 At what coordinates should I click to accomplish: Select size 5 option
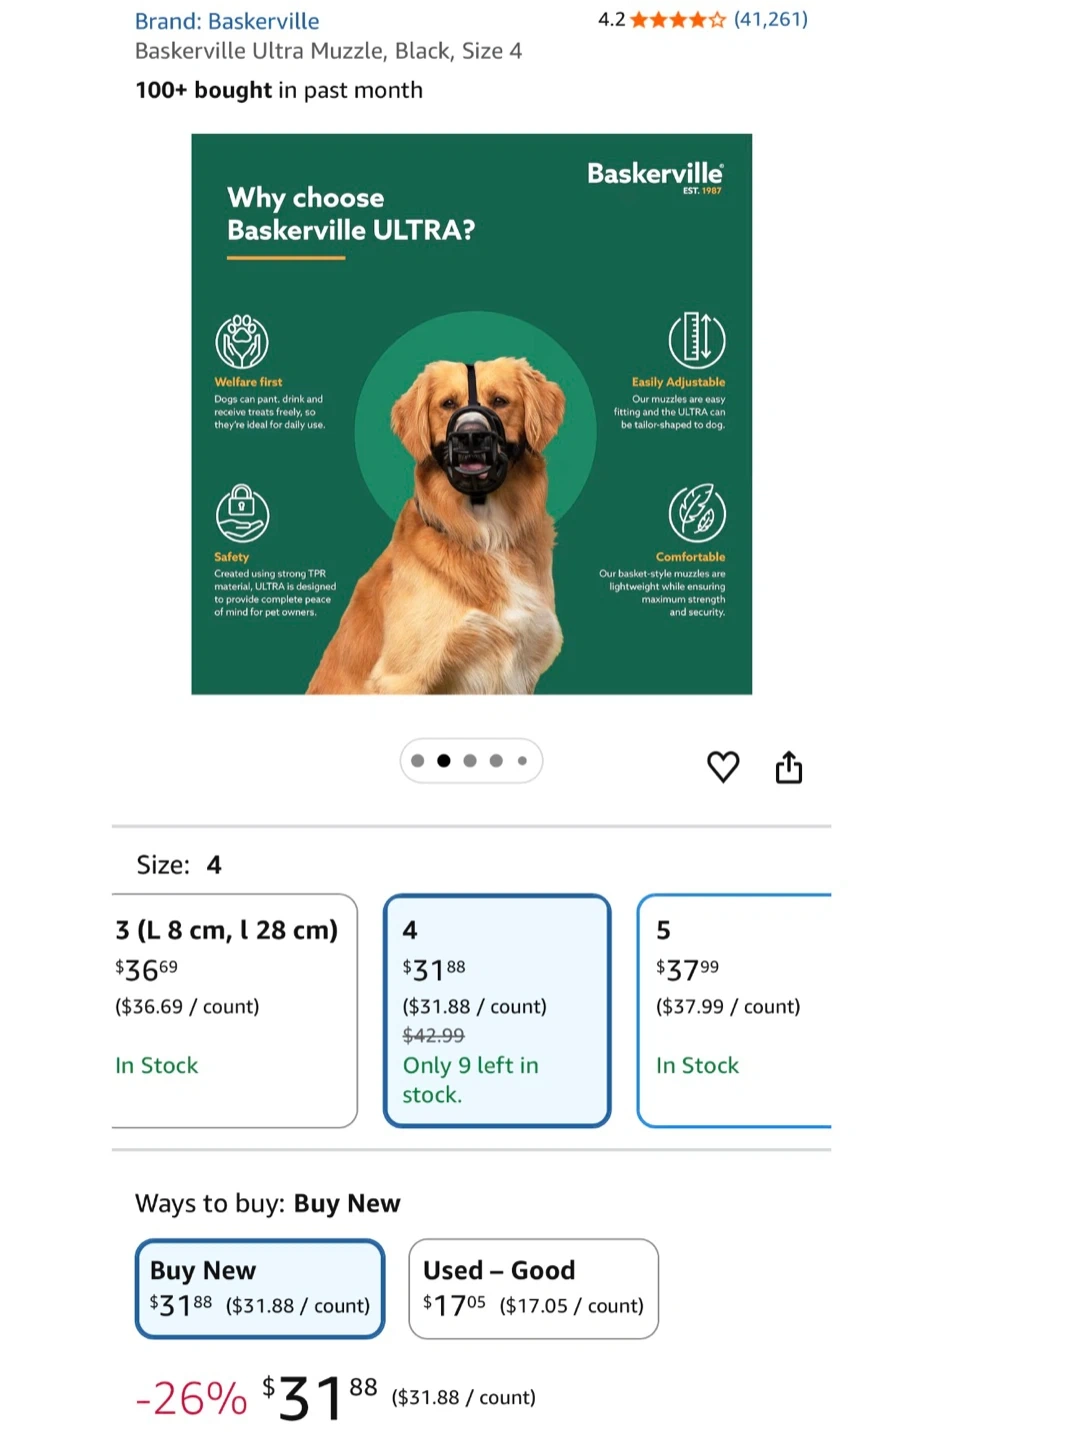[x=734, y=1011]
